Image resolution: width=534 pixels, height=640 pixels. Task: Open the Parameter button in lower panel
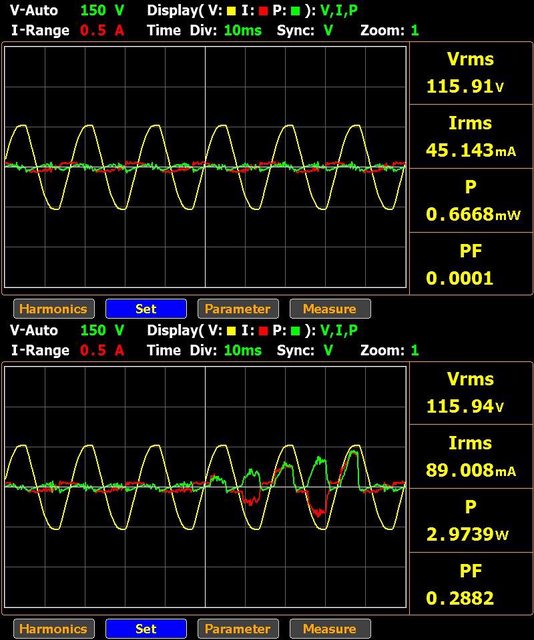(x=238, y=629)
